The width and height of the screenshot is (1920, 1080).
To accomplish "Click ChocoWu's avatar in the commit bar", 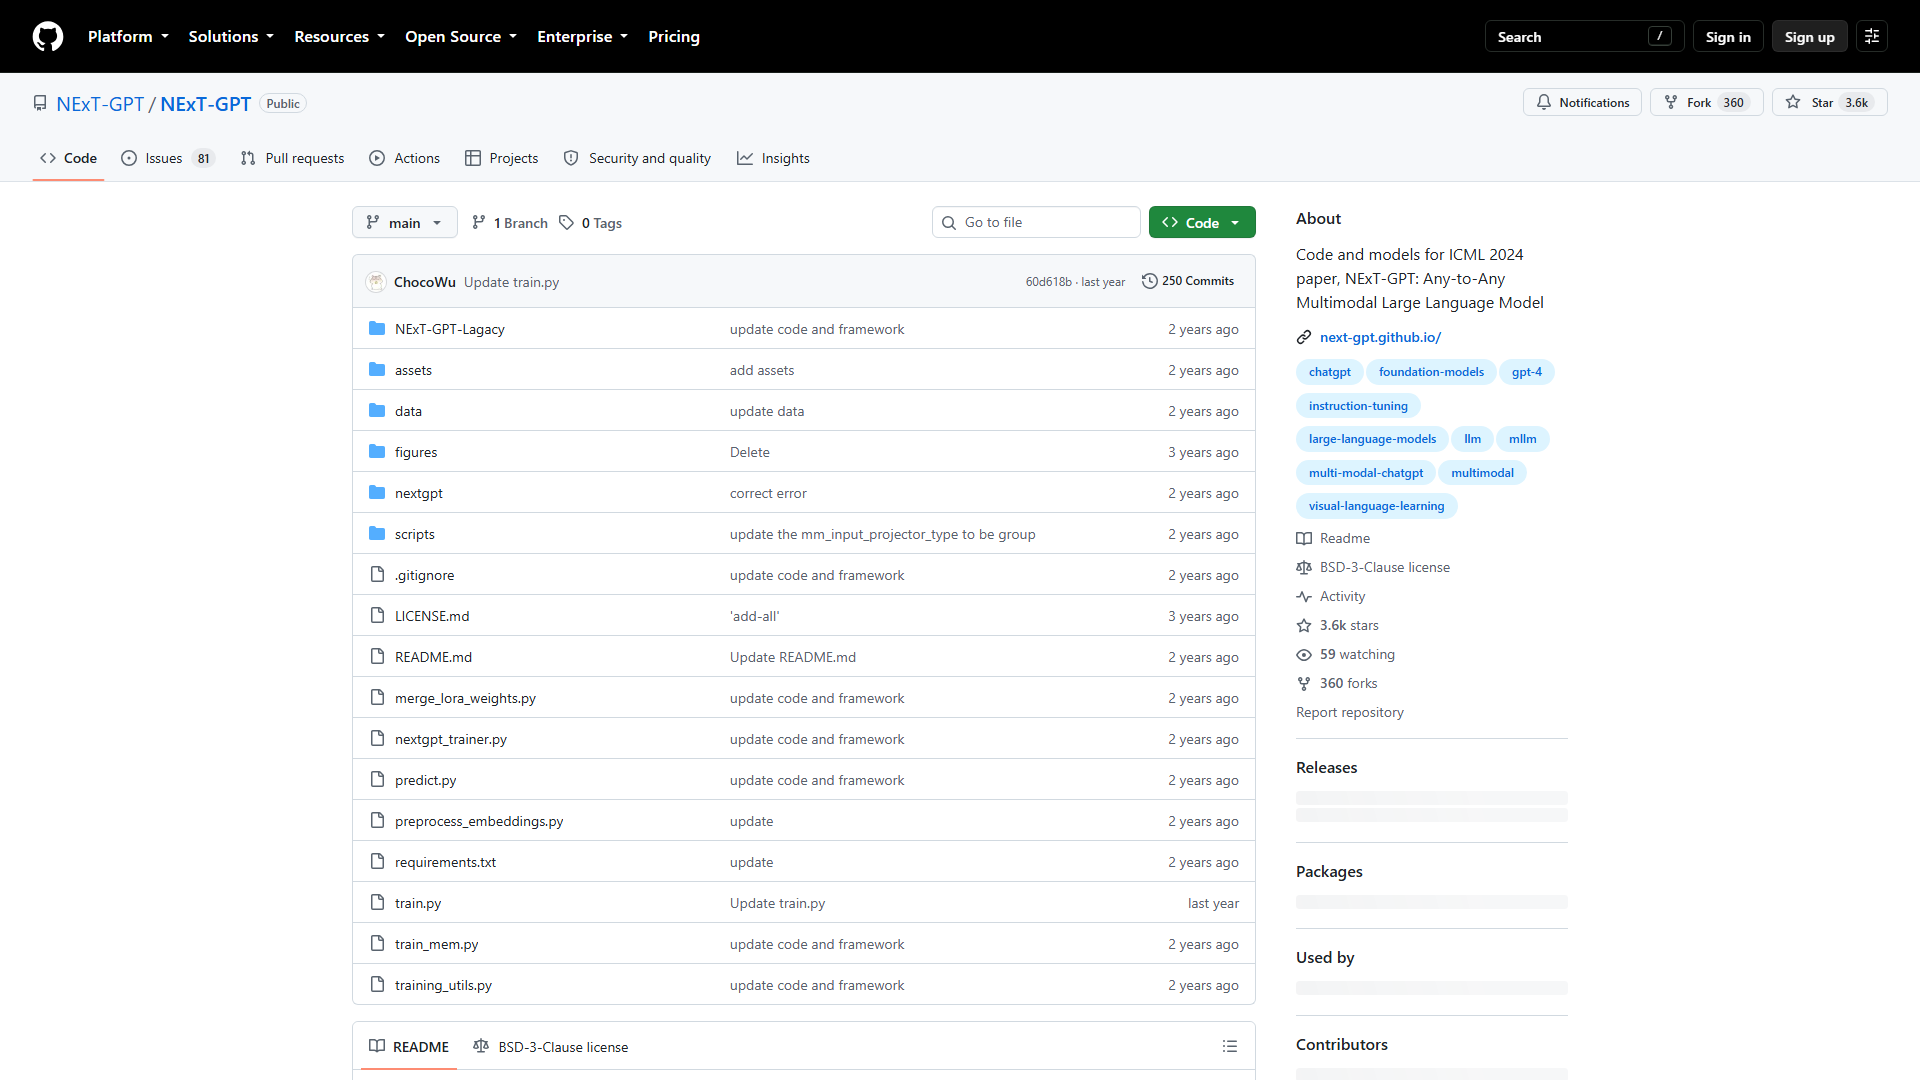I will click(376, 282).
